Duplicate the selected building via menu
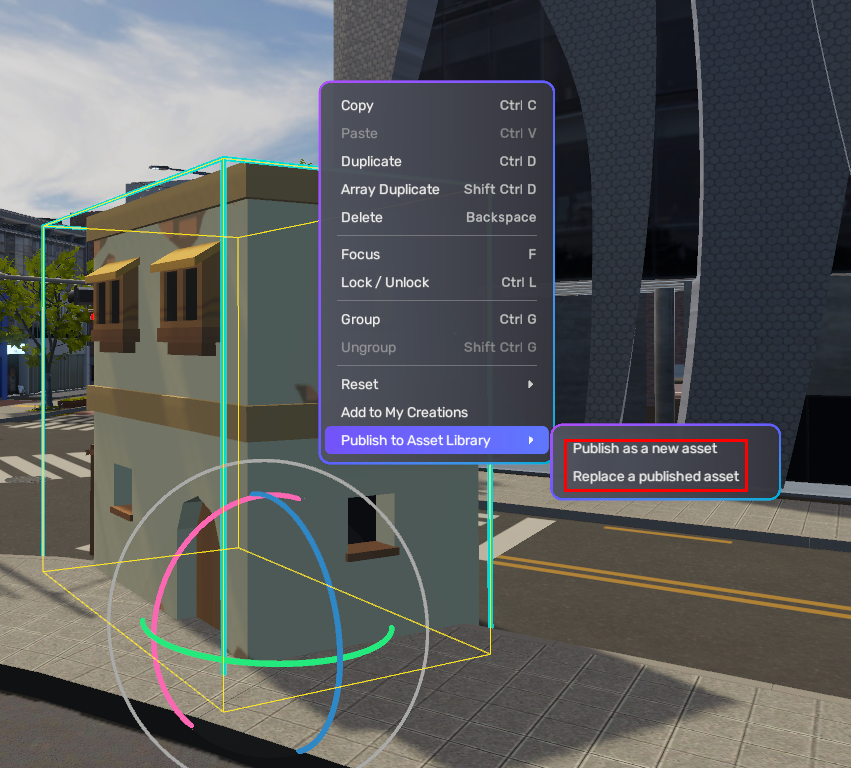851x768 pixels. [x=371, y=162]
